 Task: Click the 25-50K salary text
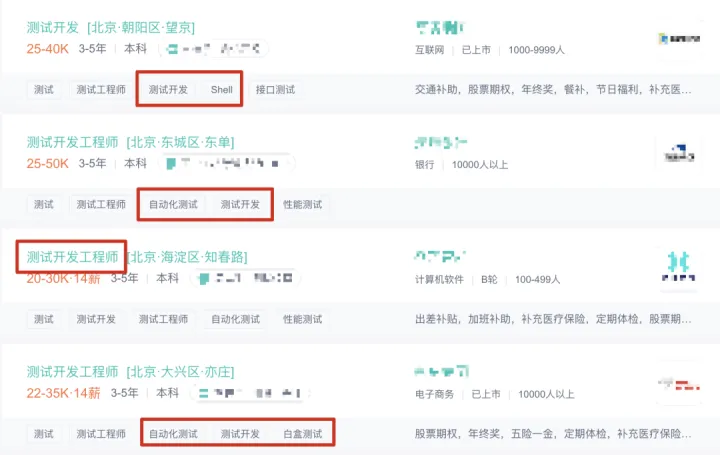tap(47, 163)
